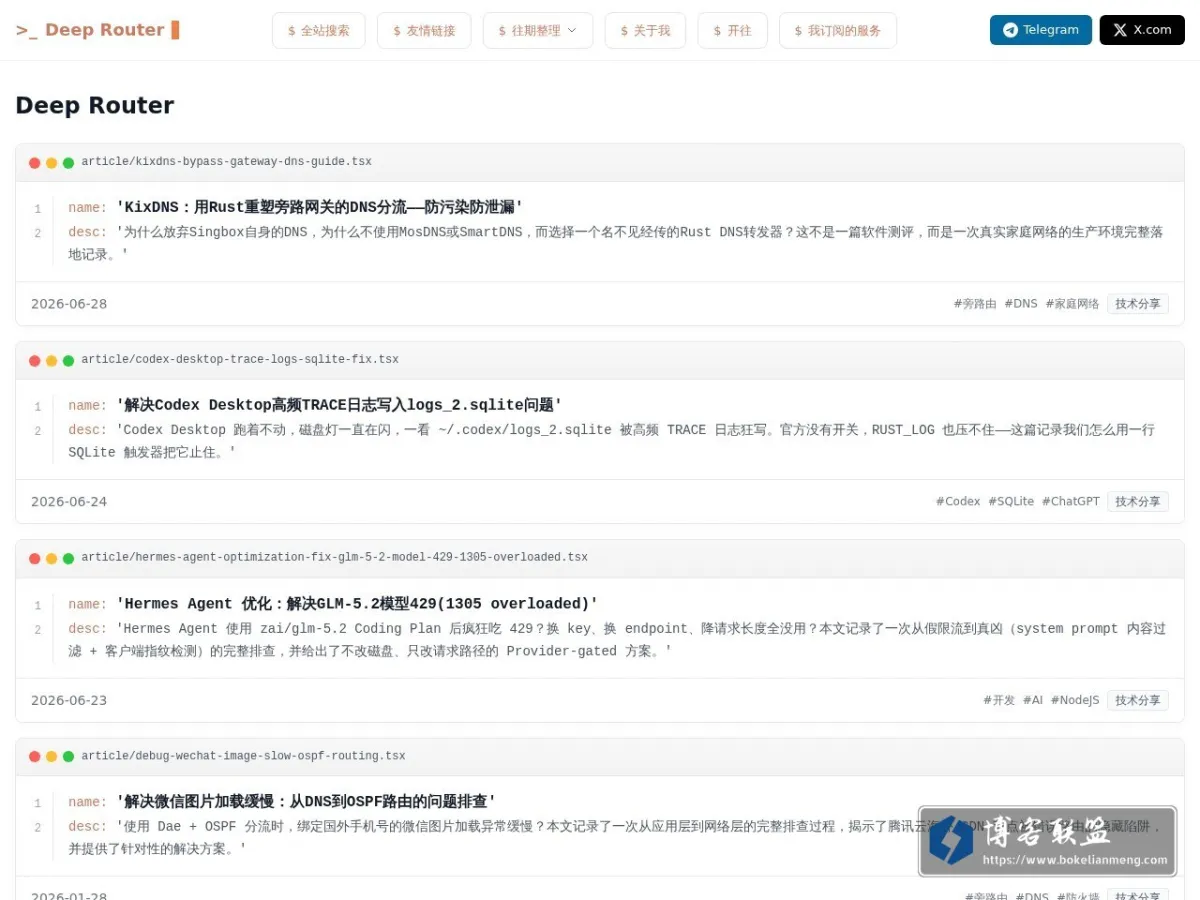Select the #NodeJS tag
The height and width of the screenshot is (900, 1200).
1075,700
